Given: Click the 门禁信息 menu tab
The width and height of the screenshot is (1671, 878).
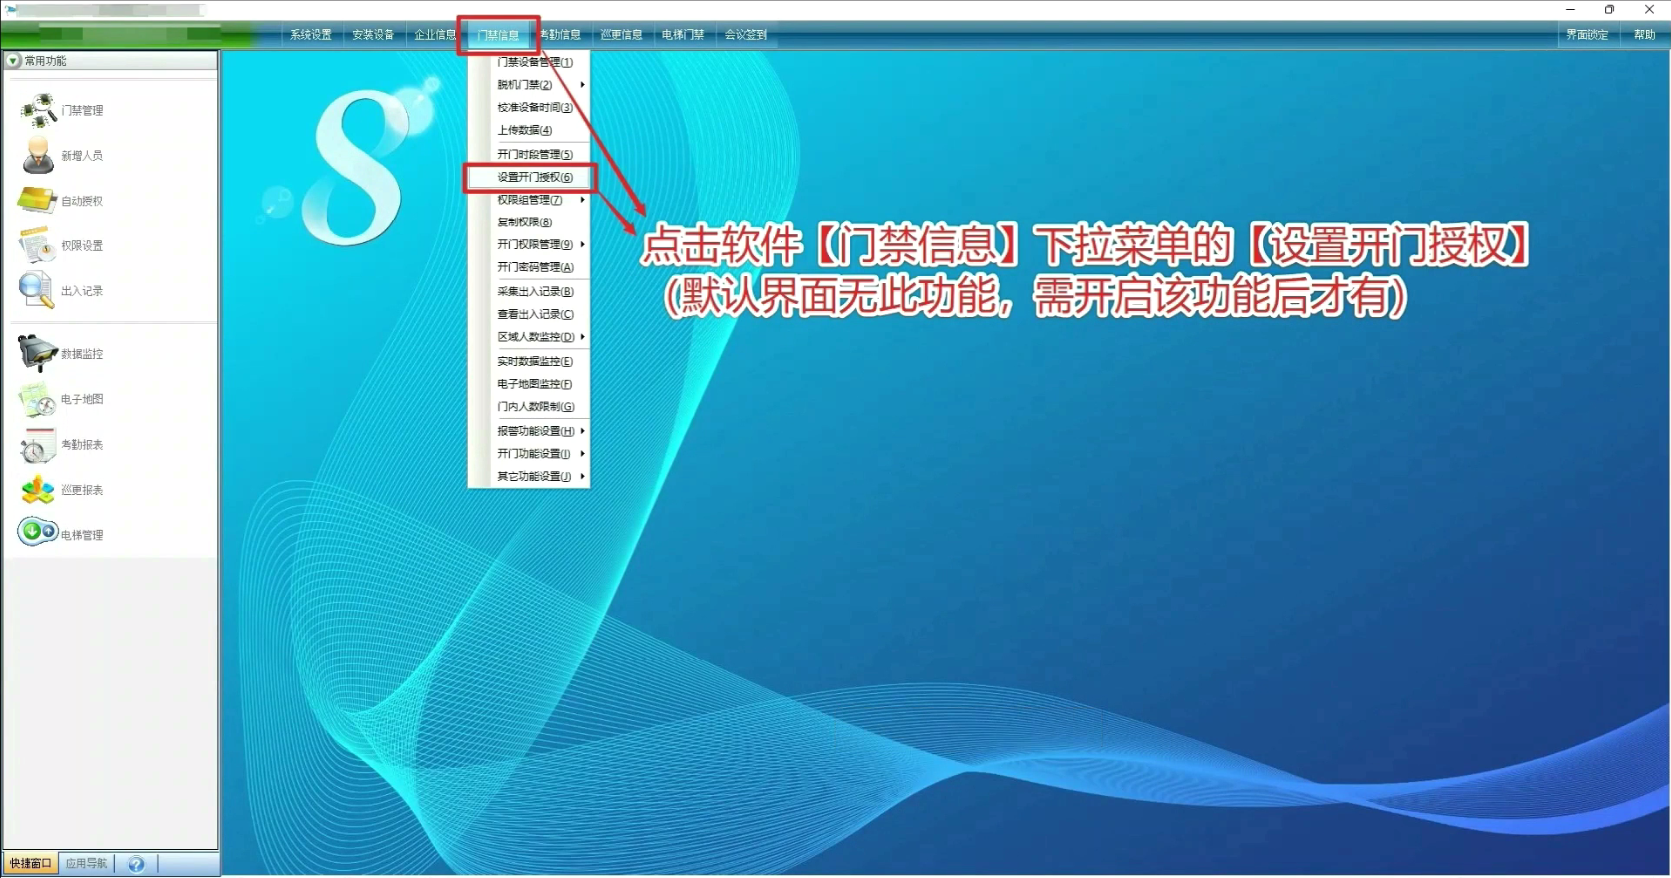Looking at the screenshot, I should click(498, 35).
